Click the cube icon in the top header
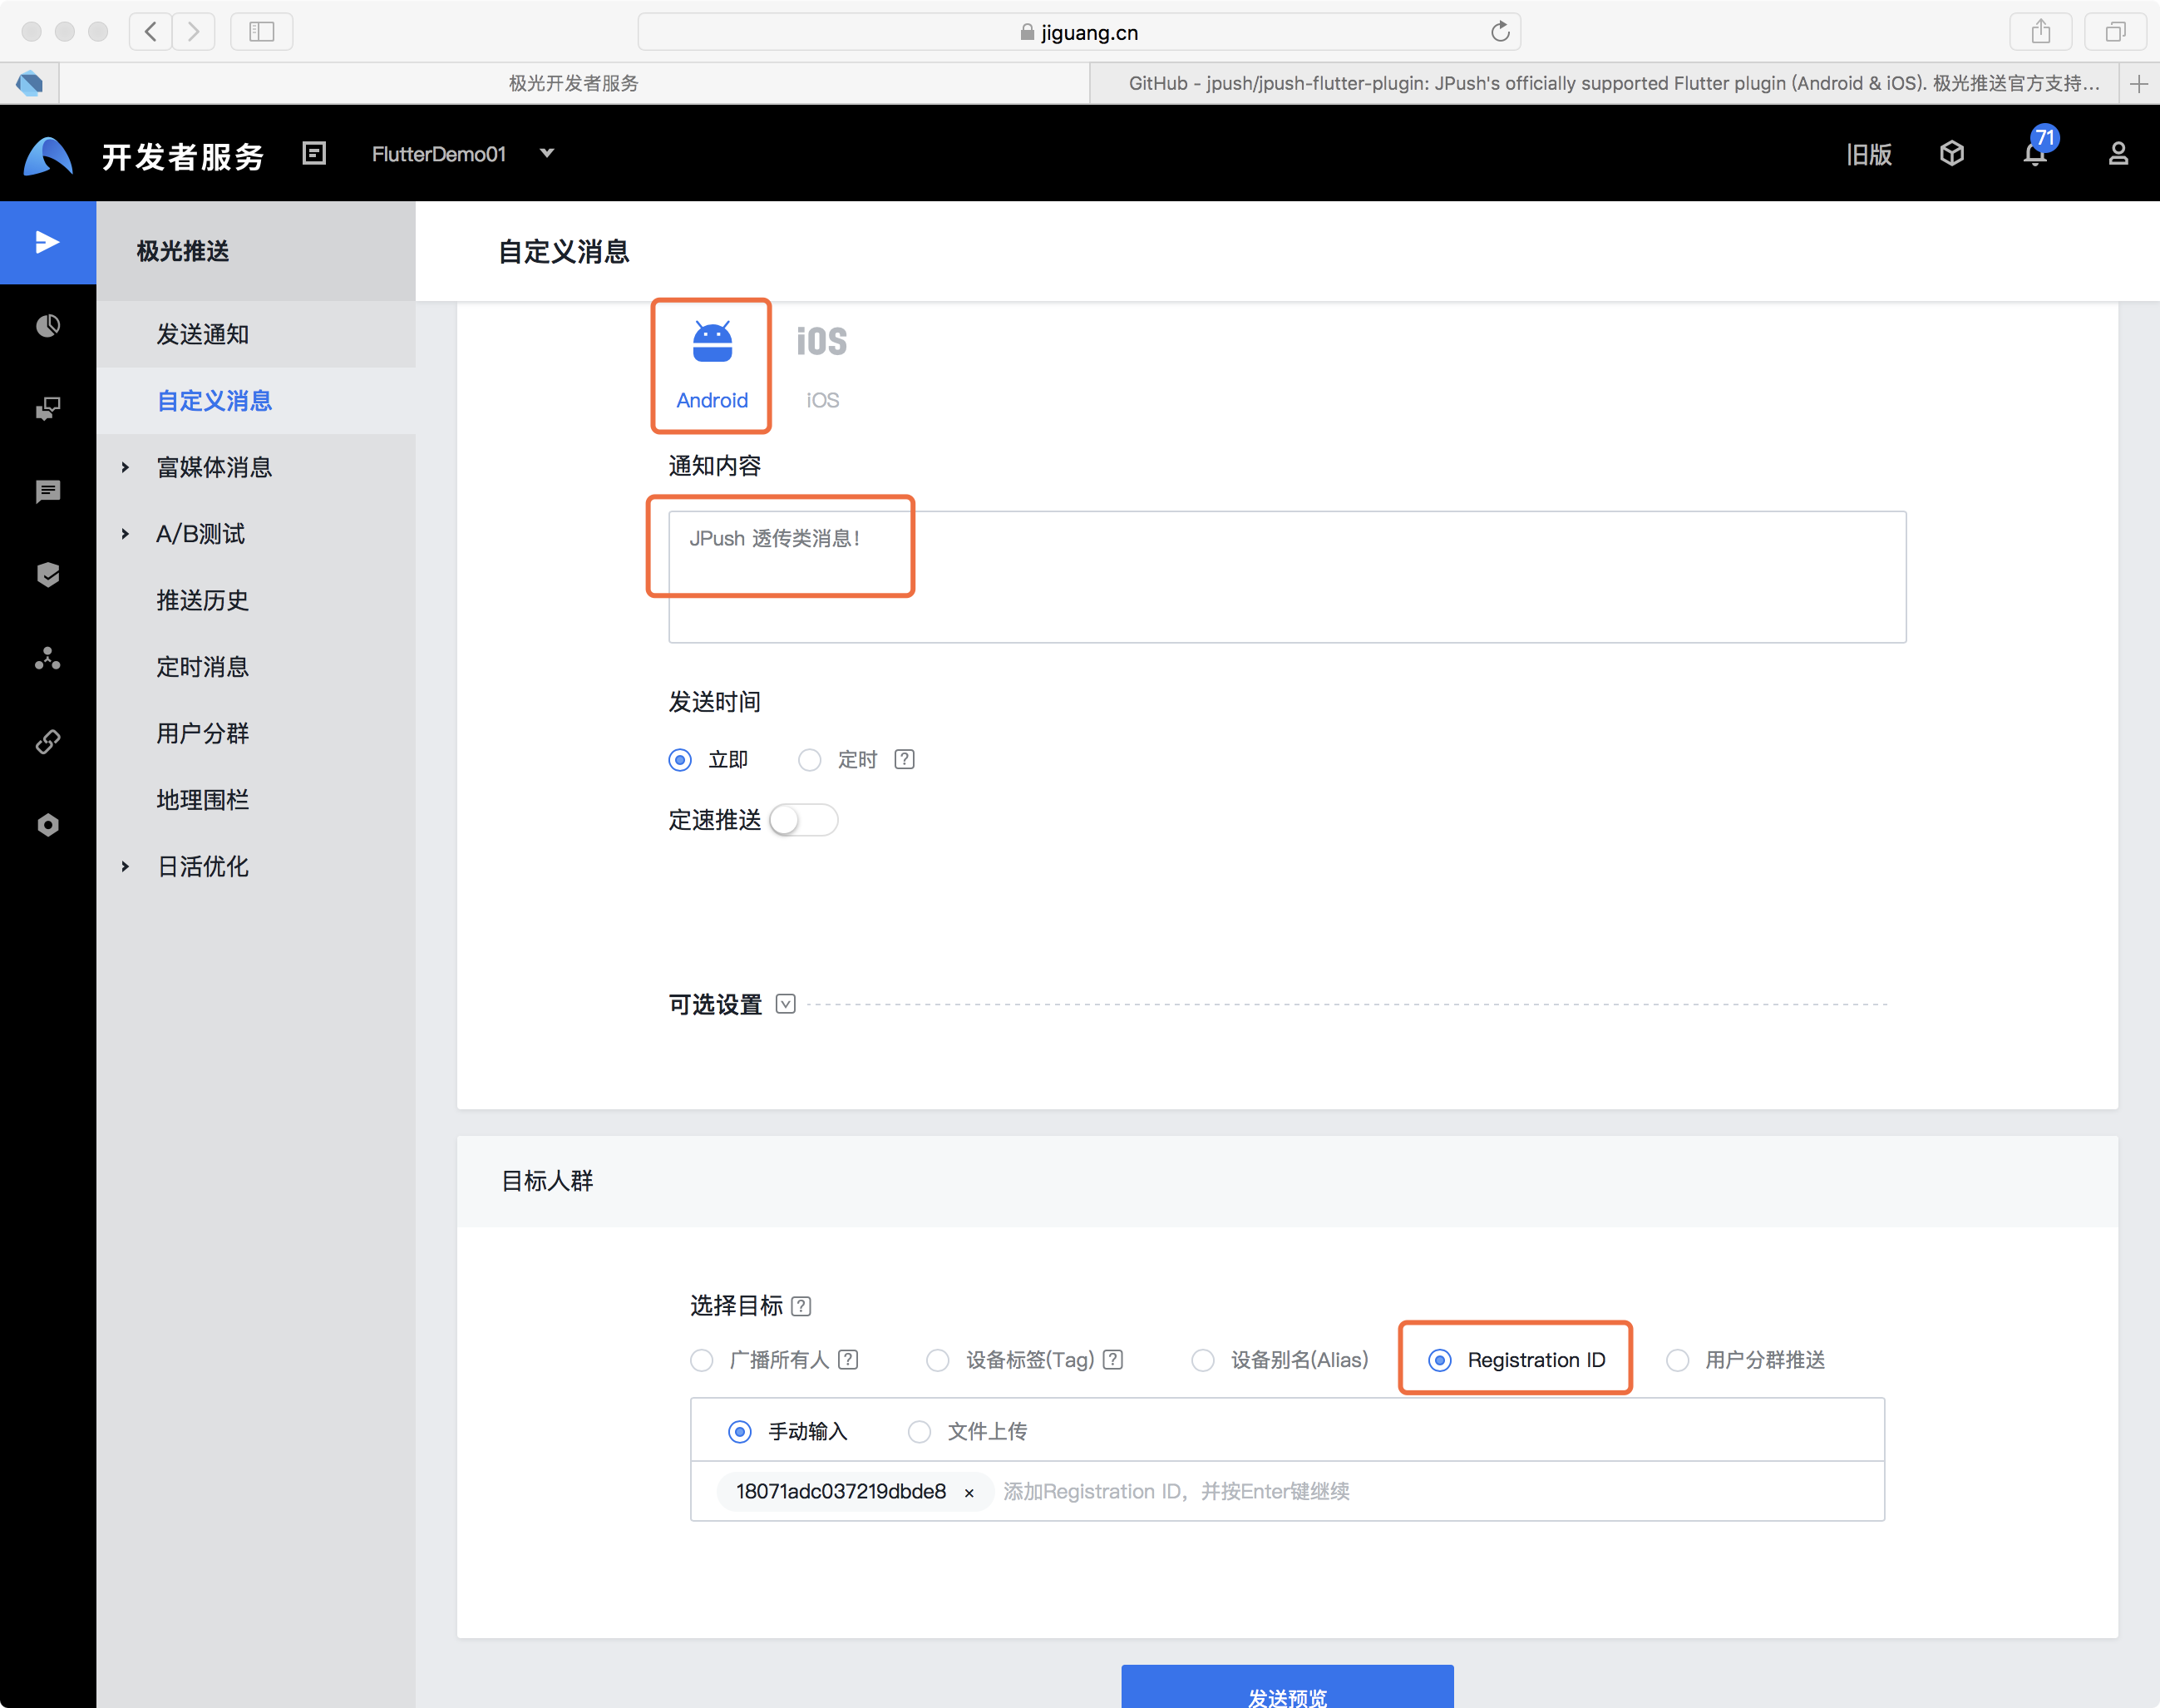The height and width of the screenshot is (1708, 2160). (1952, 154)
